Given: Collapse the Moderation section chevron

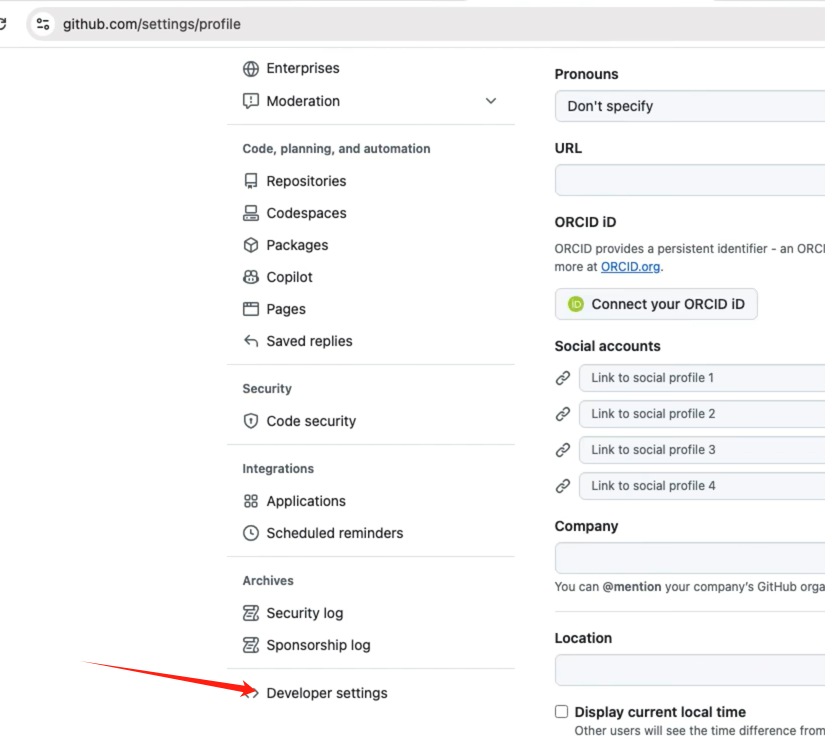Looking at the screenshot, I should point(490,101).
